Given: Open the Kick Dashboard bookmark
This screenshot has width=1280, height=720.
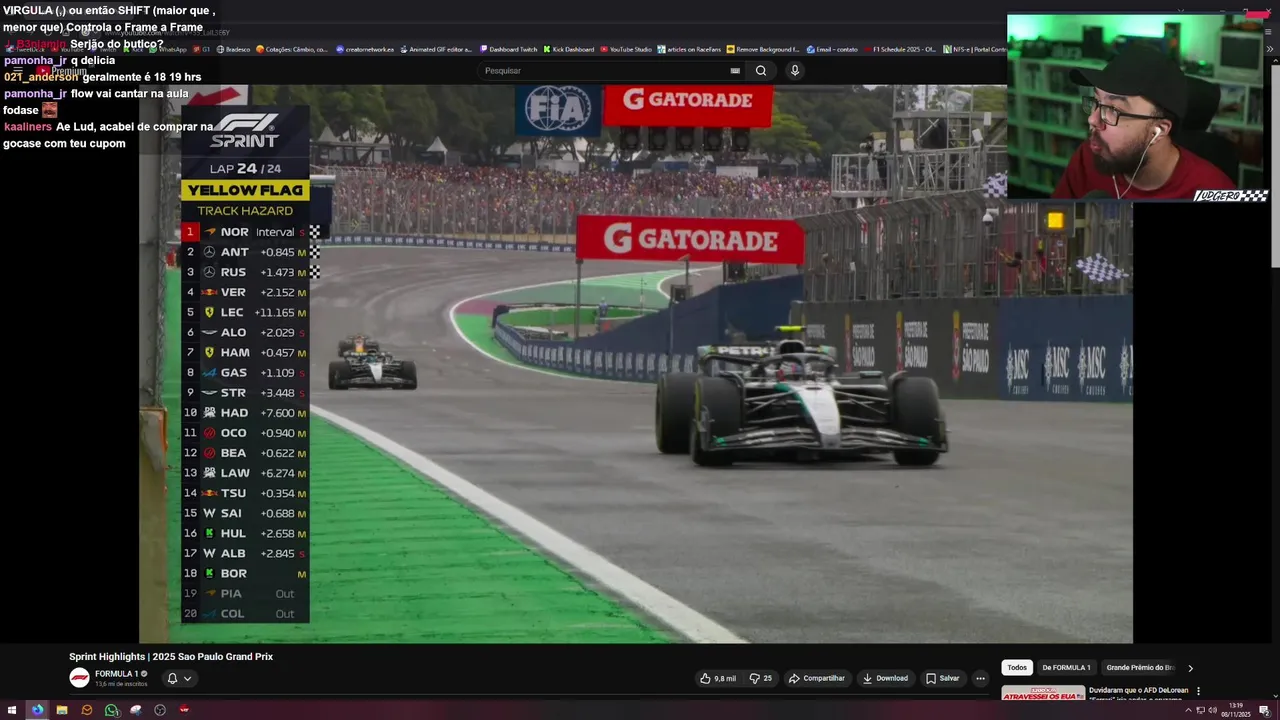Looking at the screenshot, I should click(569, 49).
